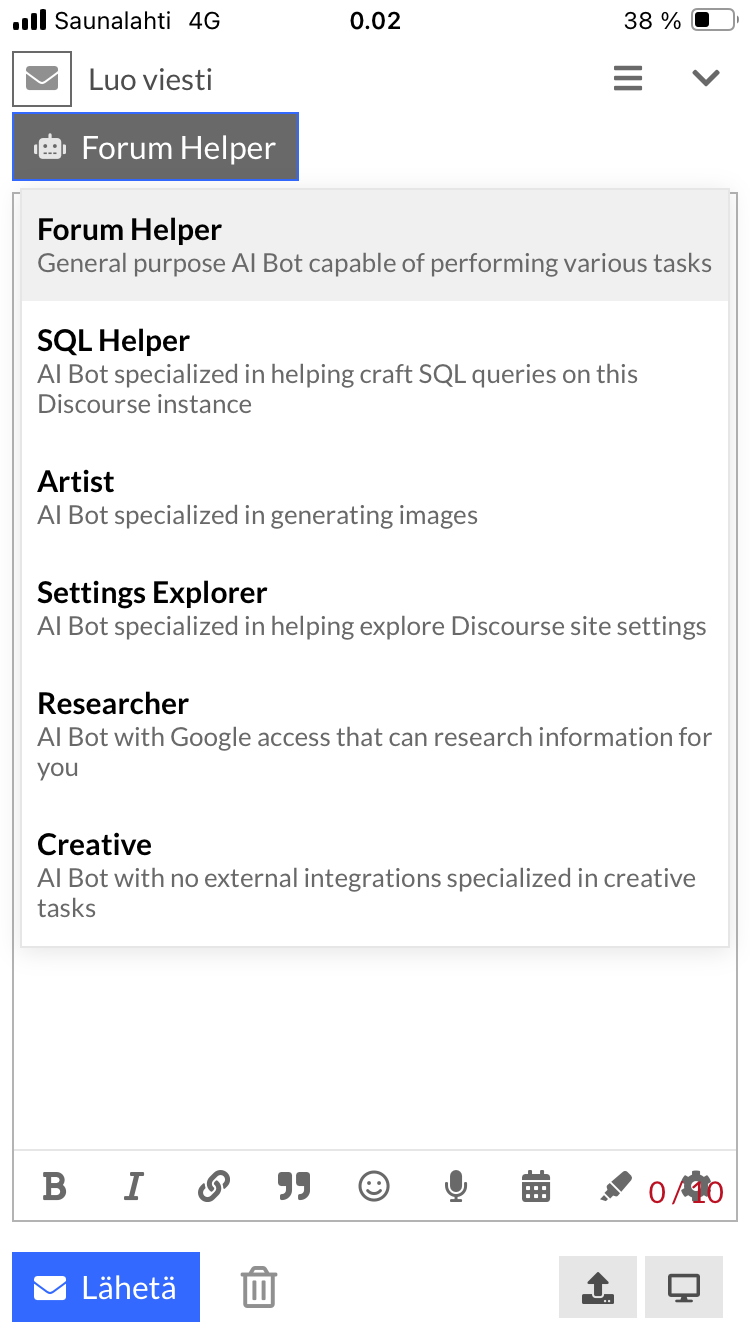Click the highlighter icon in the toolbar
This screenshot has height=1334, width=750.
(616, 1187)
